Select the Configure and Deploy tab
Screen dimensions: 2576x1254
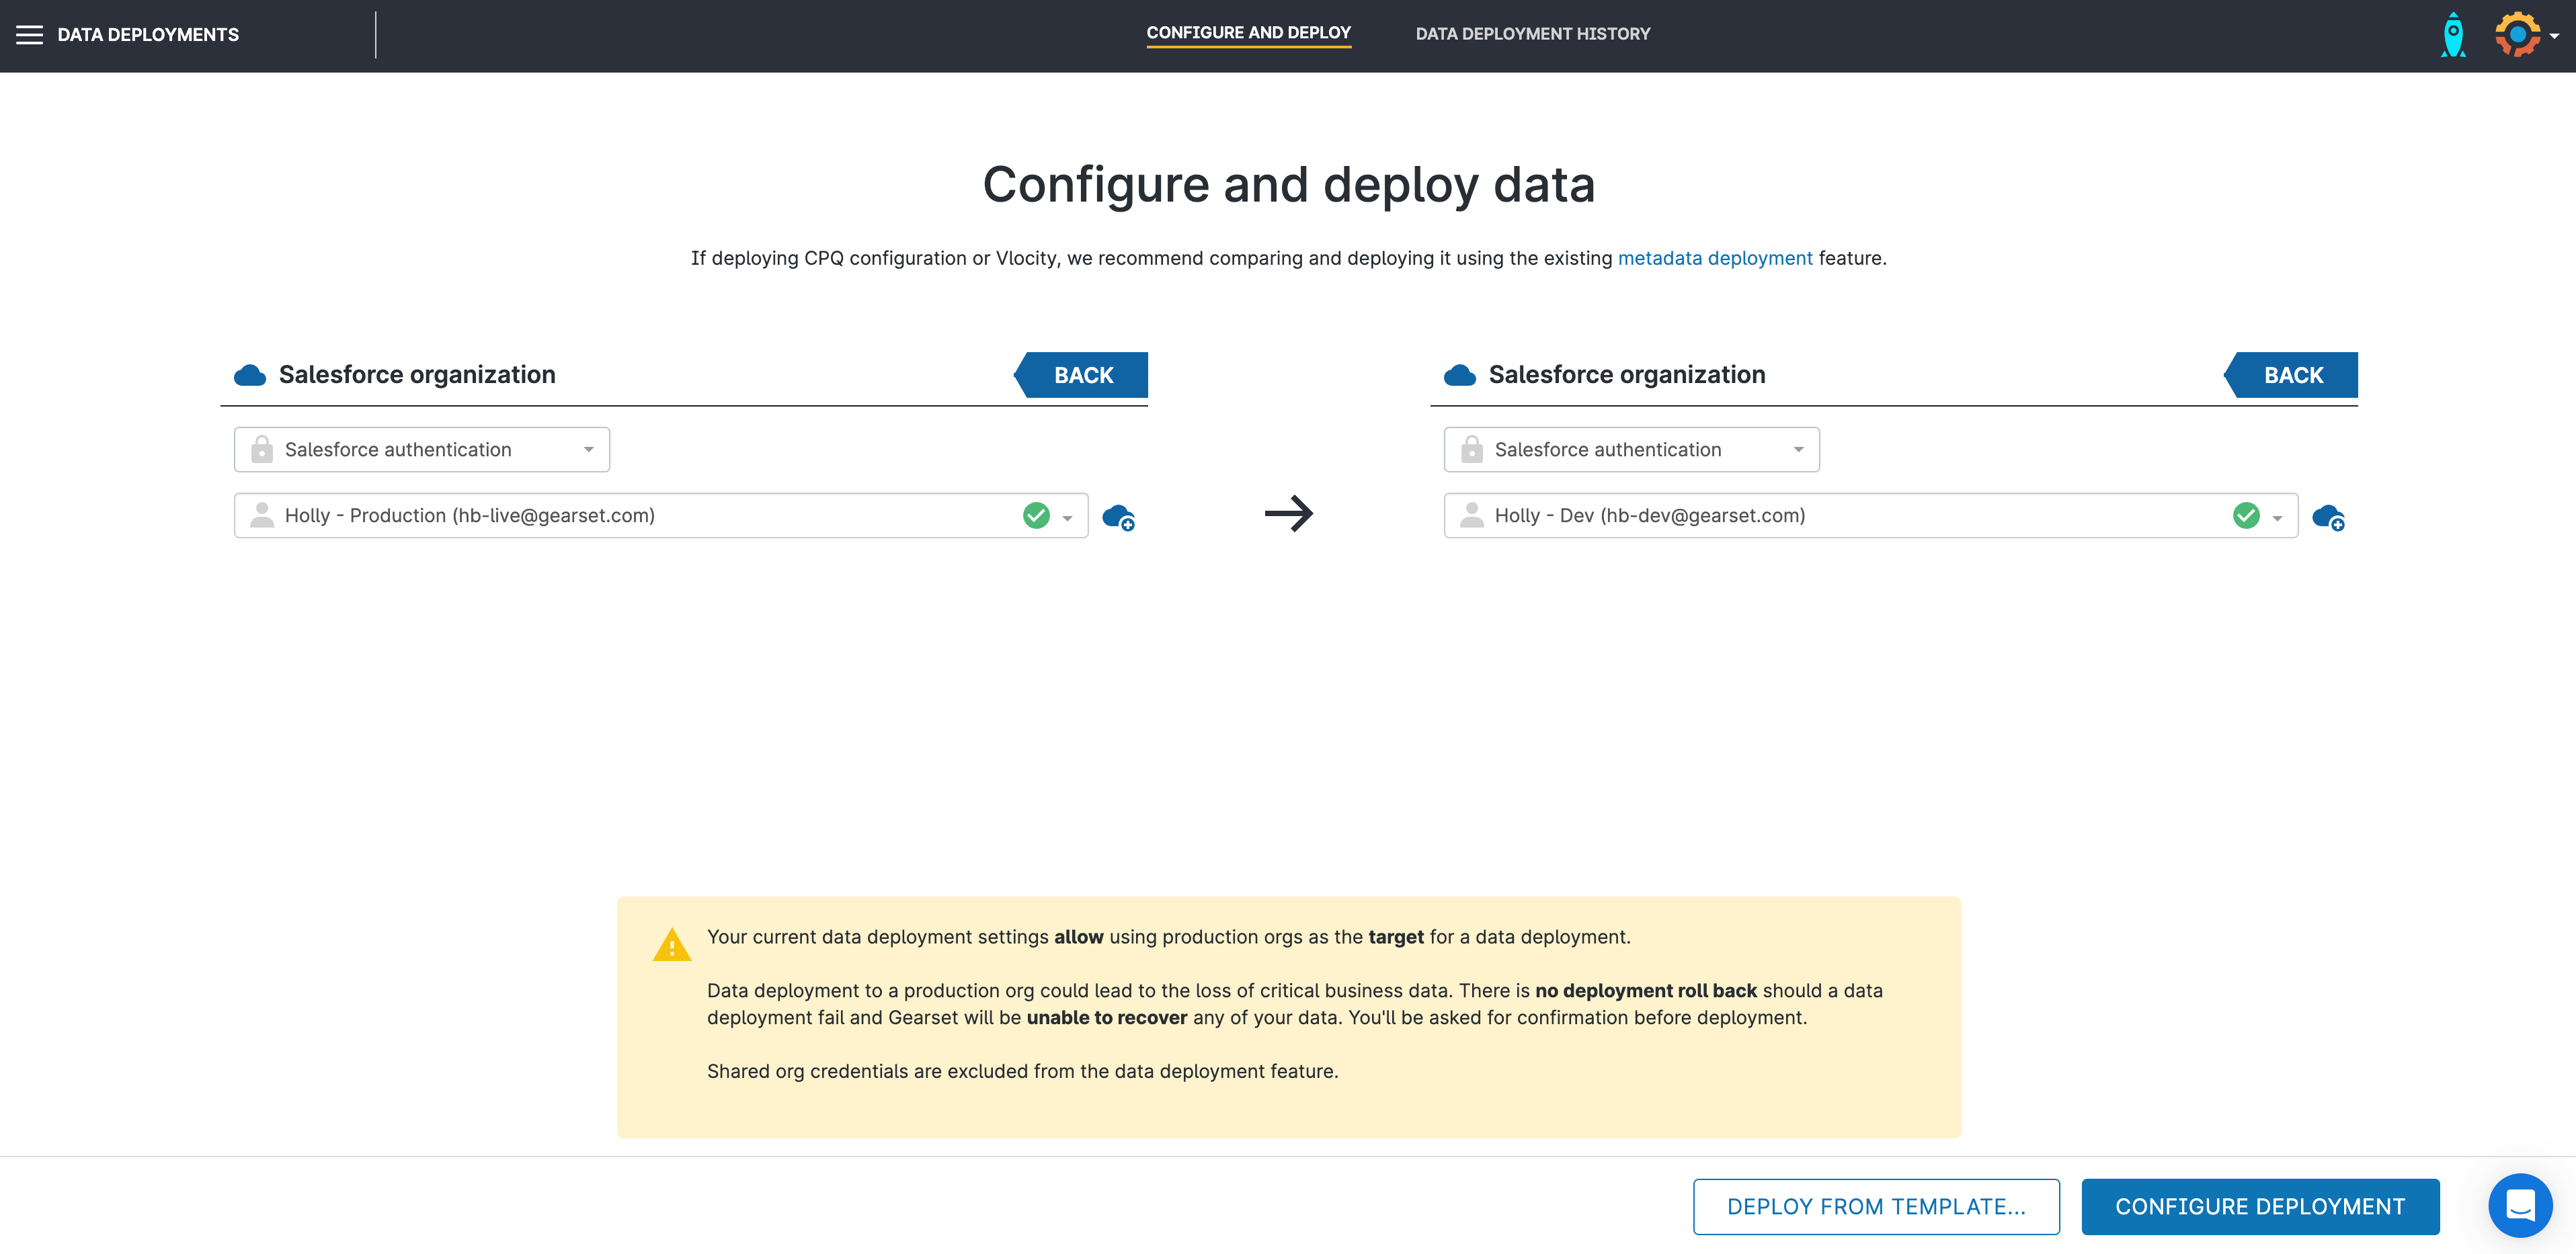click(x=1248, y=33)
